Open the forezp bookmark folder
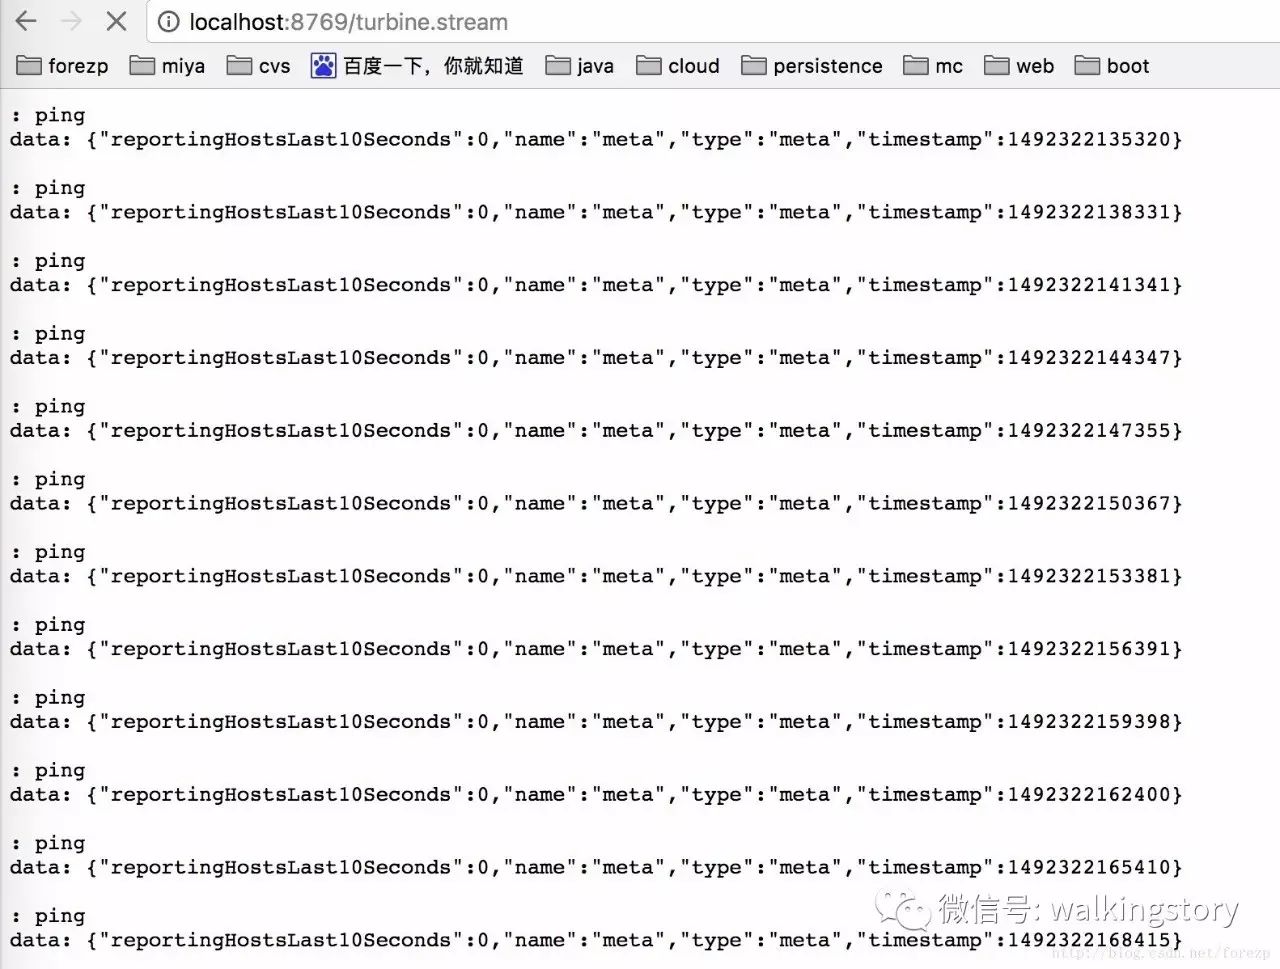This screenshot has height=969, width=1280. [62, 66]
